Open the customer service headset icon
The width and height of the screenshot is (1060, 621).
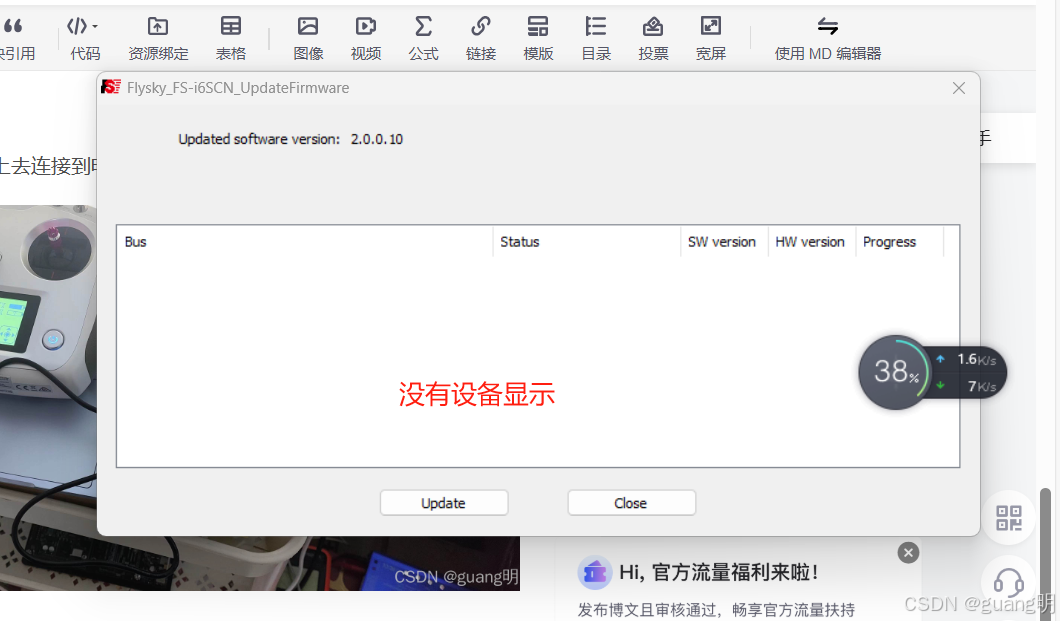tap(1009, 582)
